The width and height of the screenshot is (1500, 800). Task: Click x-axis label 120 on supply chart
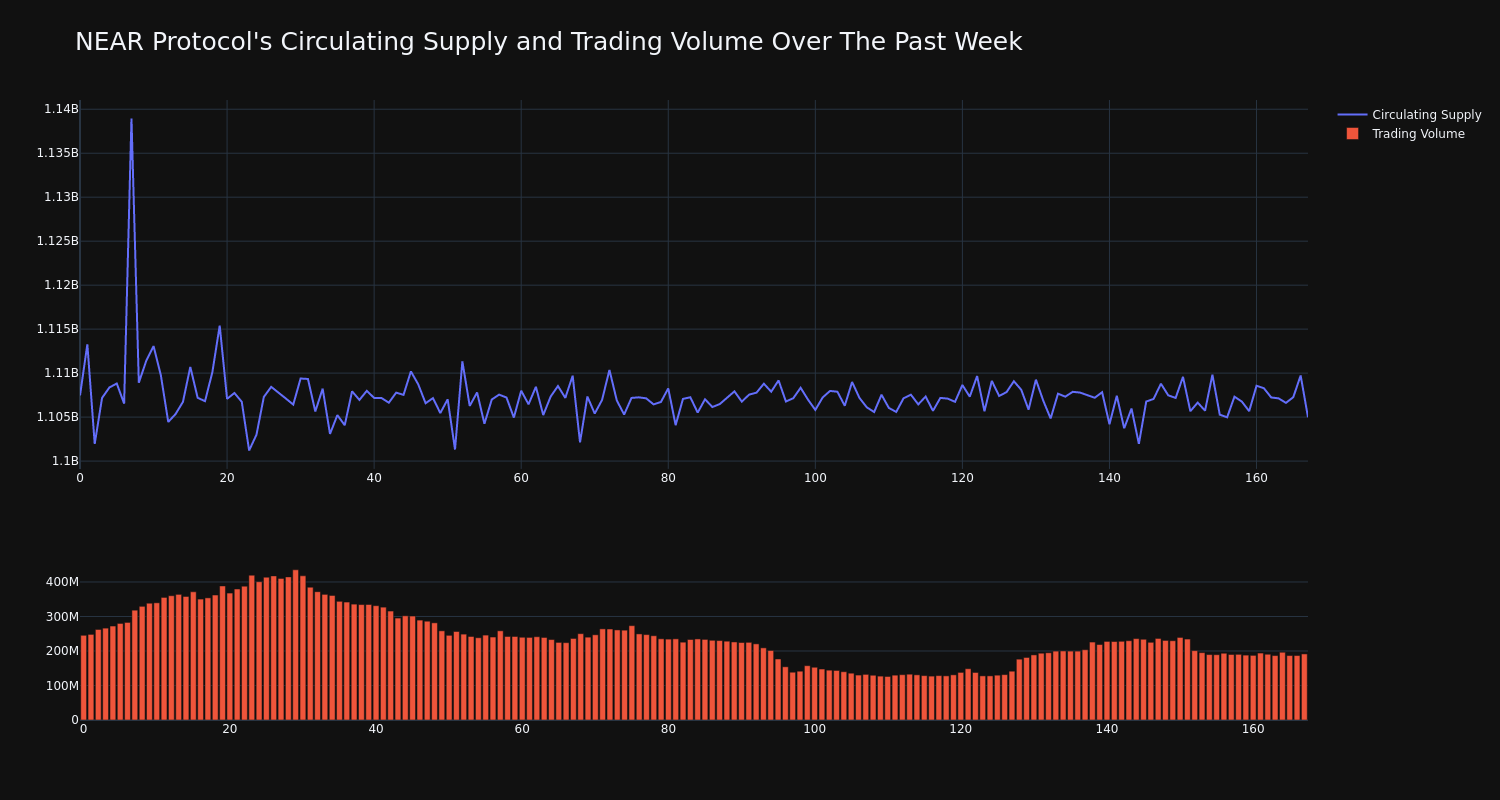tap(962, 478)
